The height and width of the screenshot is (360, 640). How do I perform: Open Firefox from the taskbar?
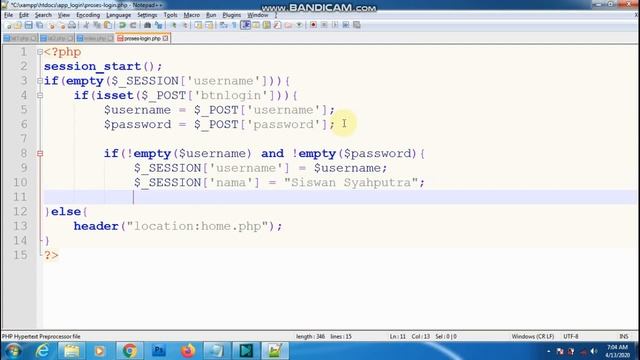188,351
